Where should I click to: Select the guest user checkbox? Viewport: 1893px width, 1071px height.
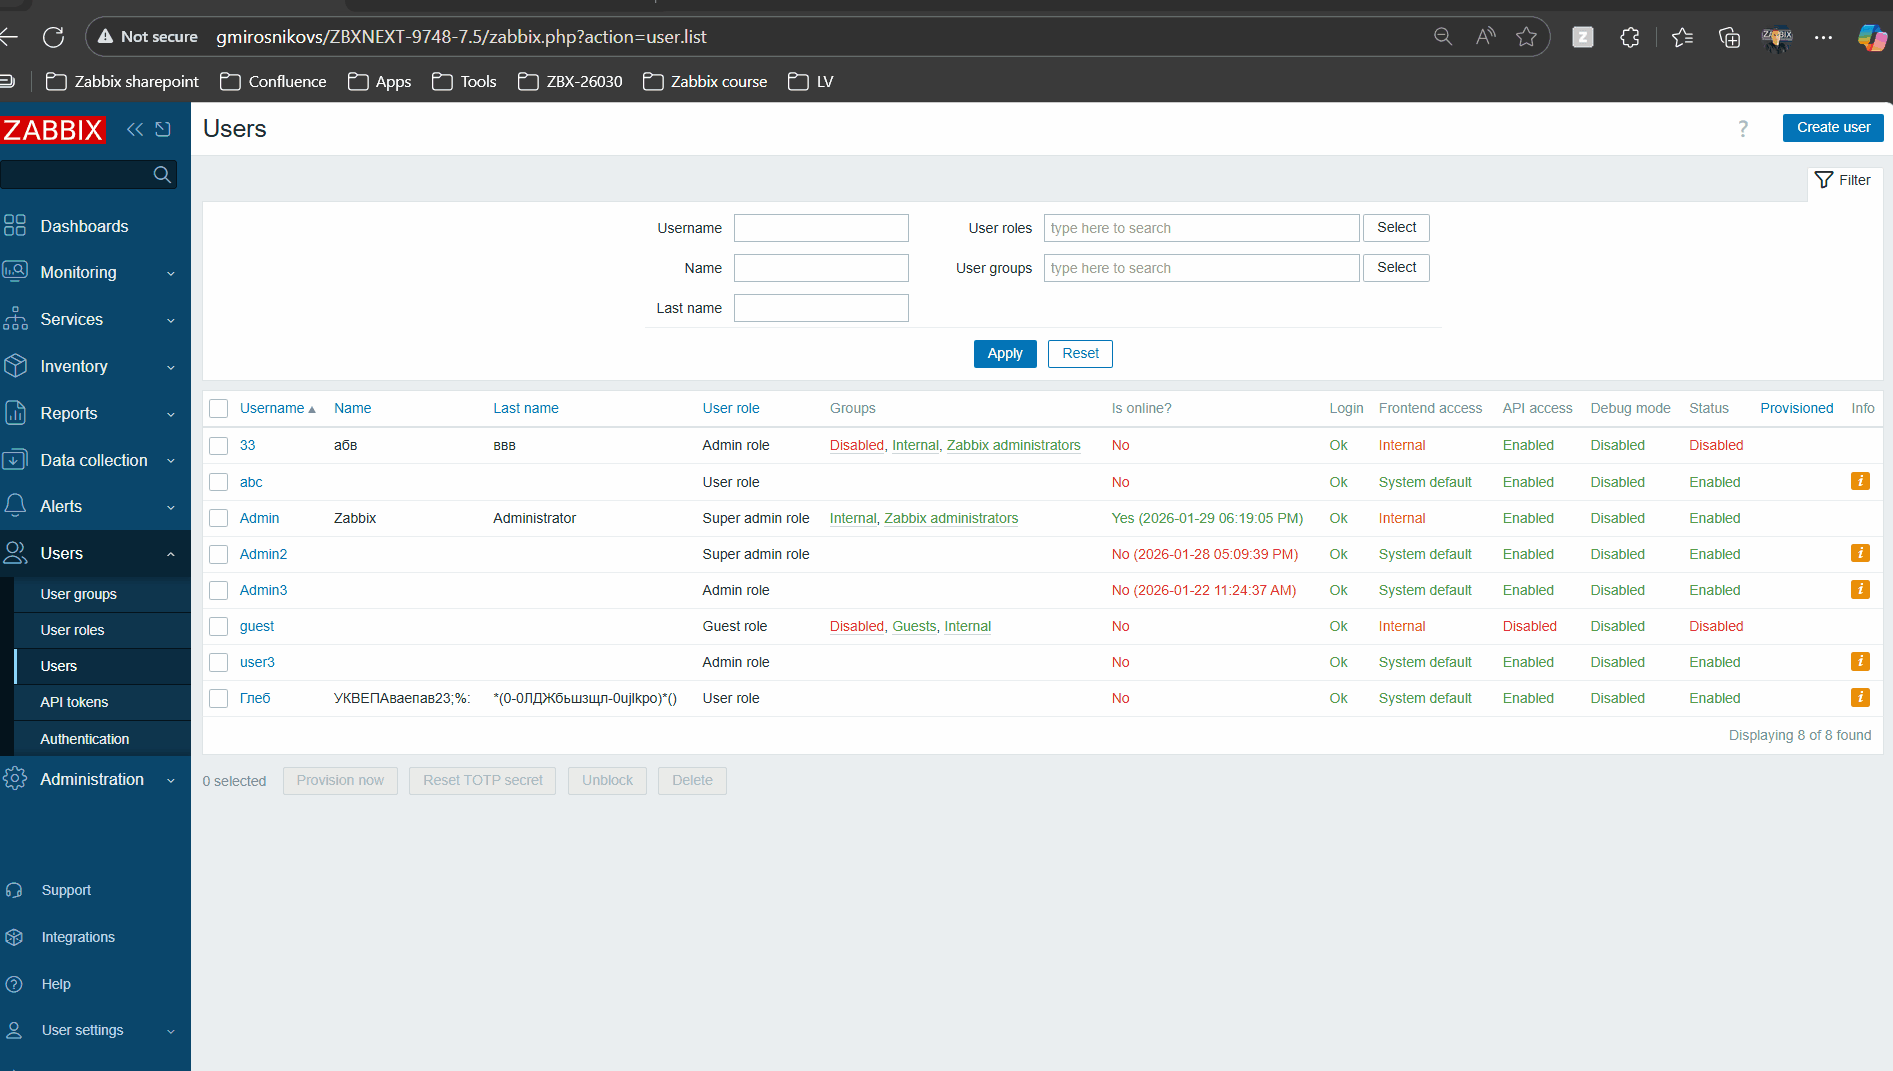point(219,626)
